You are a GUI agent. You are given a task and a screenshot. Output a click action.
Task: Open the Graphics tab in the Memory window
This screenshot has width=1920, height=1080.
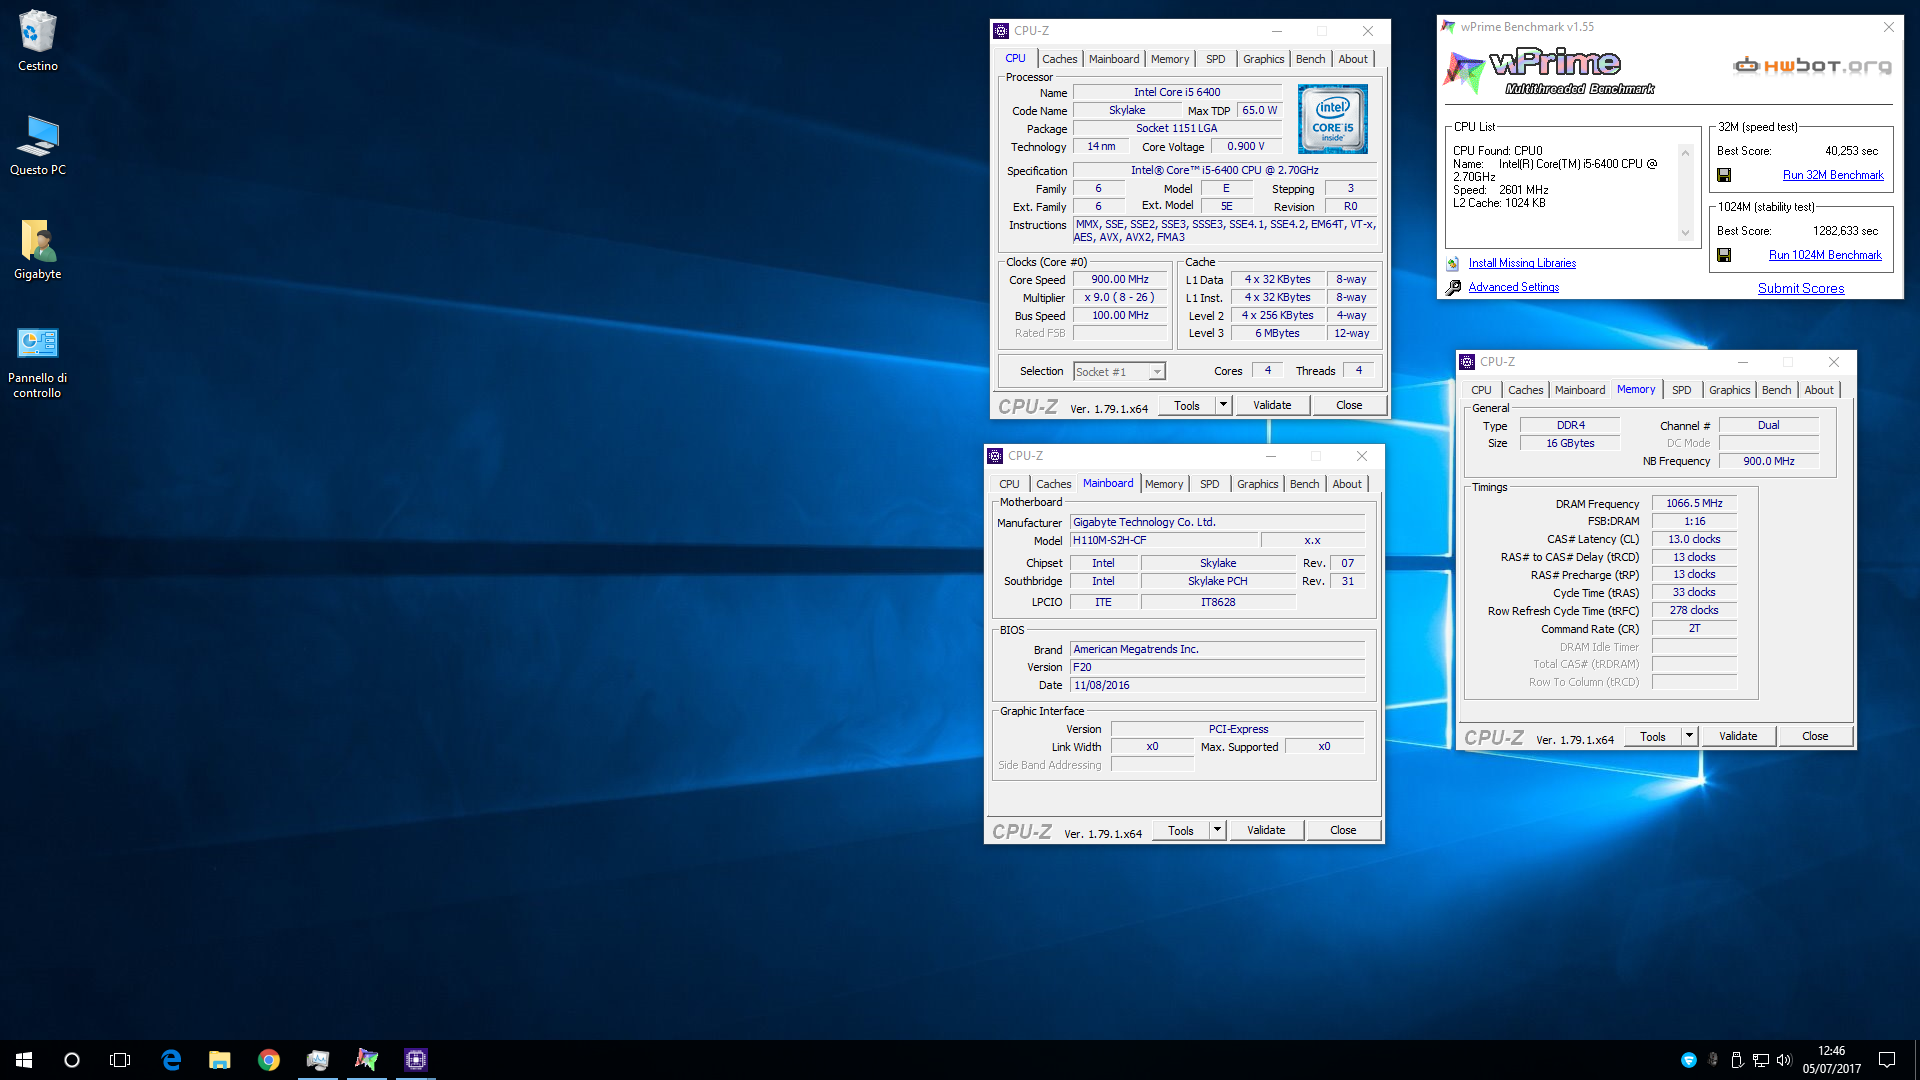pyautogui.click(x=1729, y=390)
